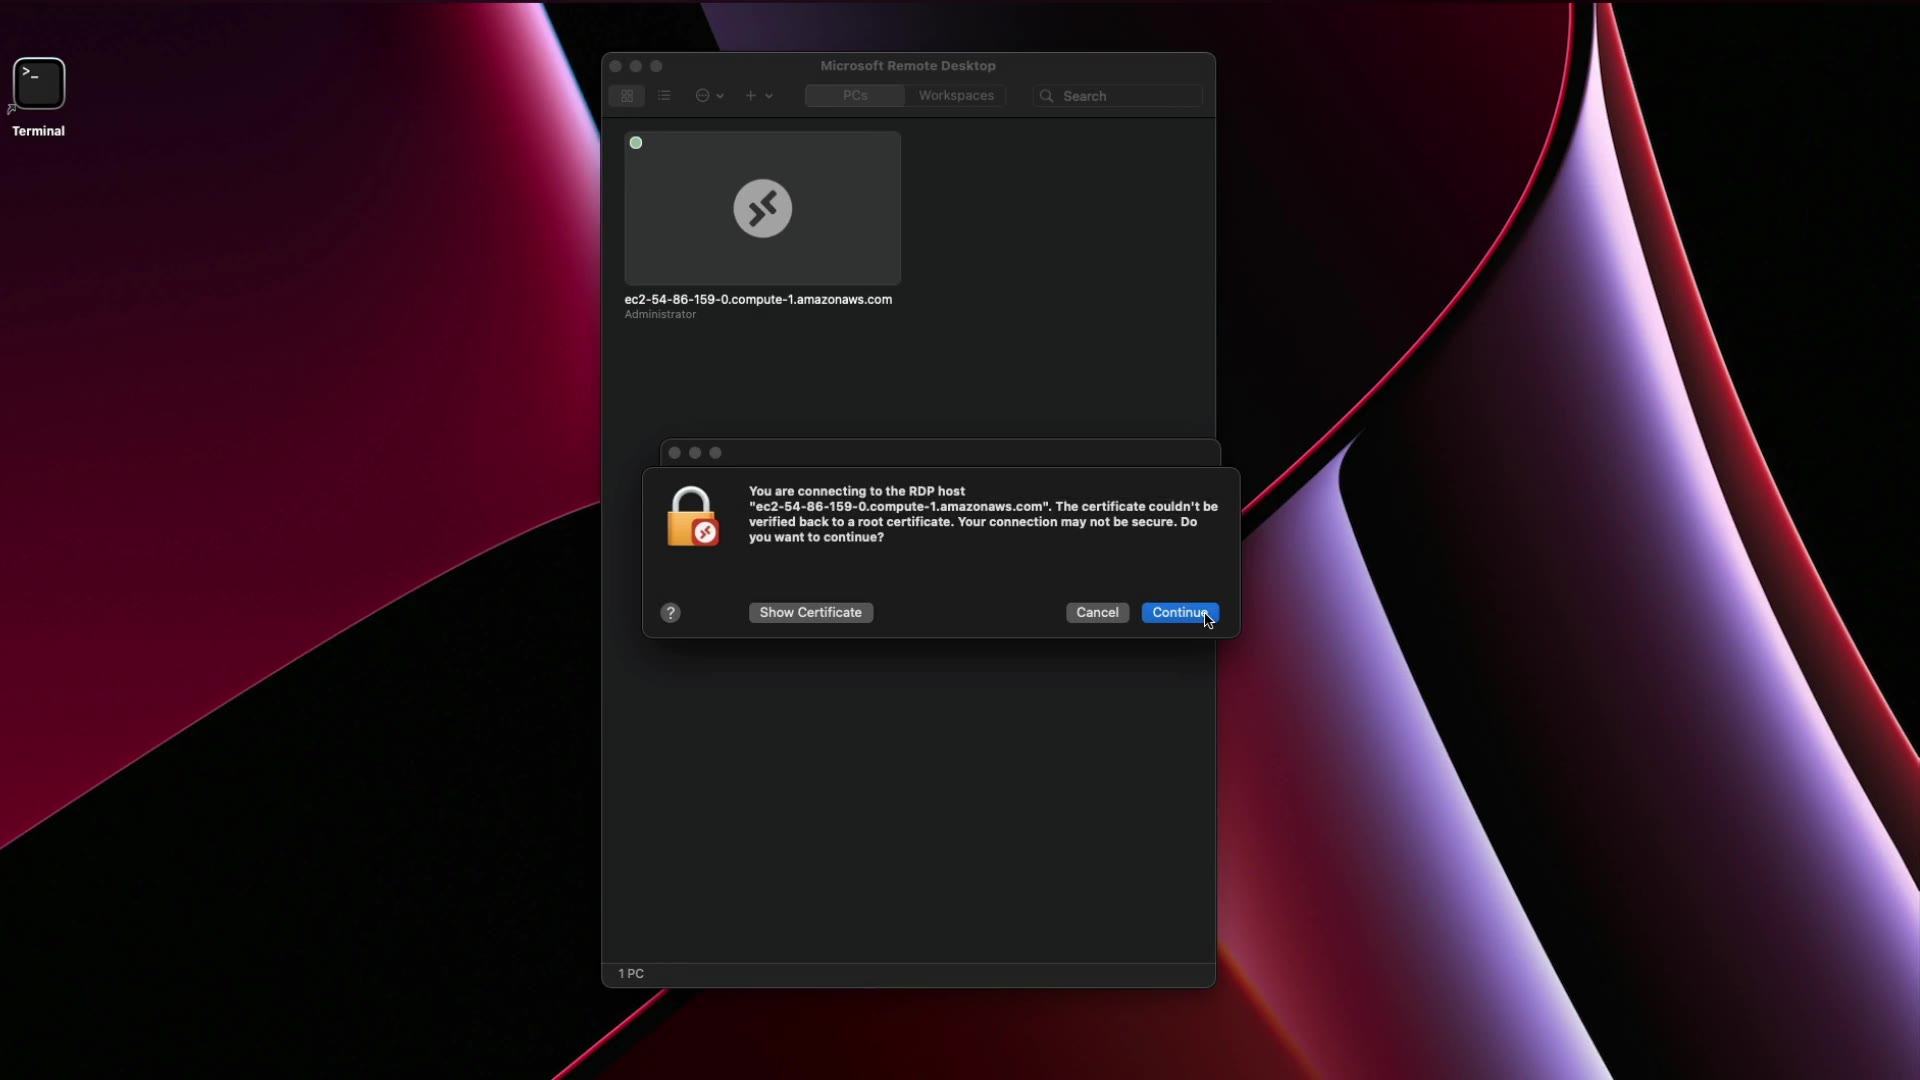Viewport: 1920px width, 1080px height.
Task: Click the Remote Desktop logo on PC tile
Action: [x=762, y=208]
